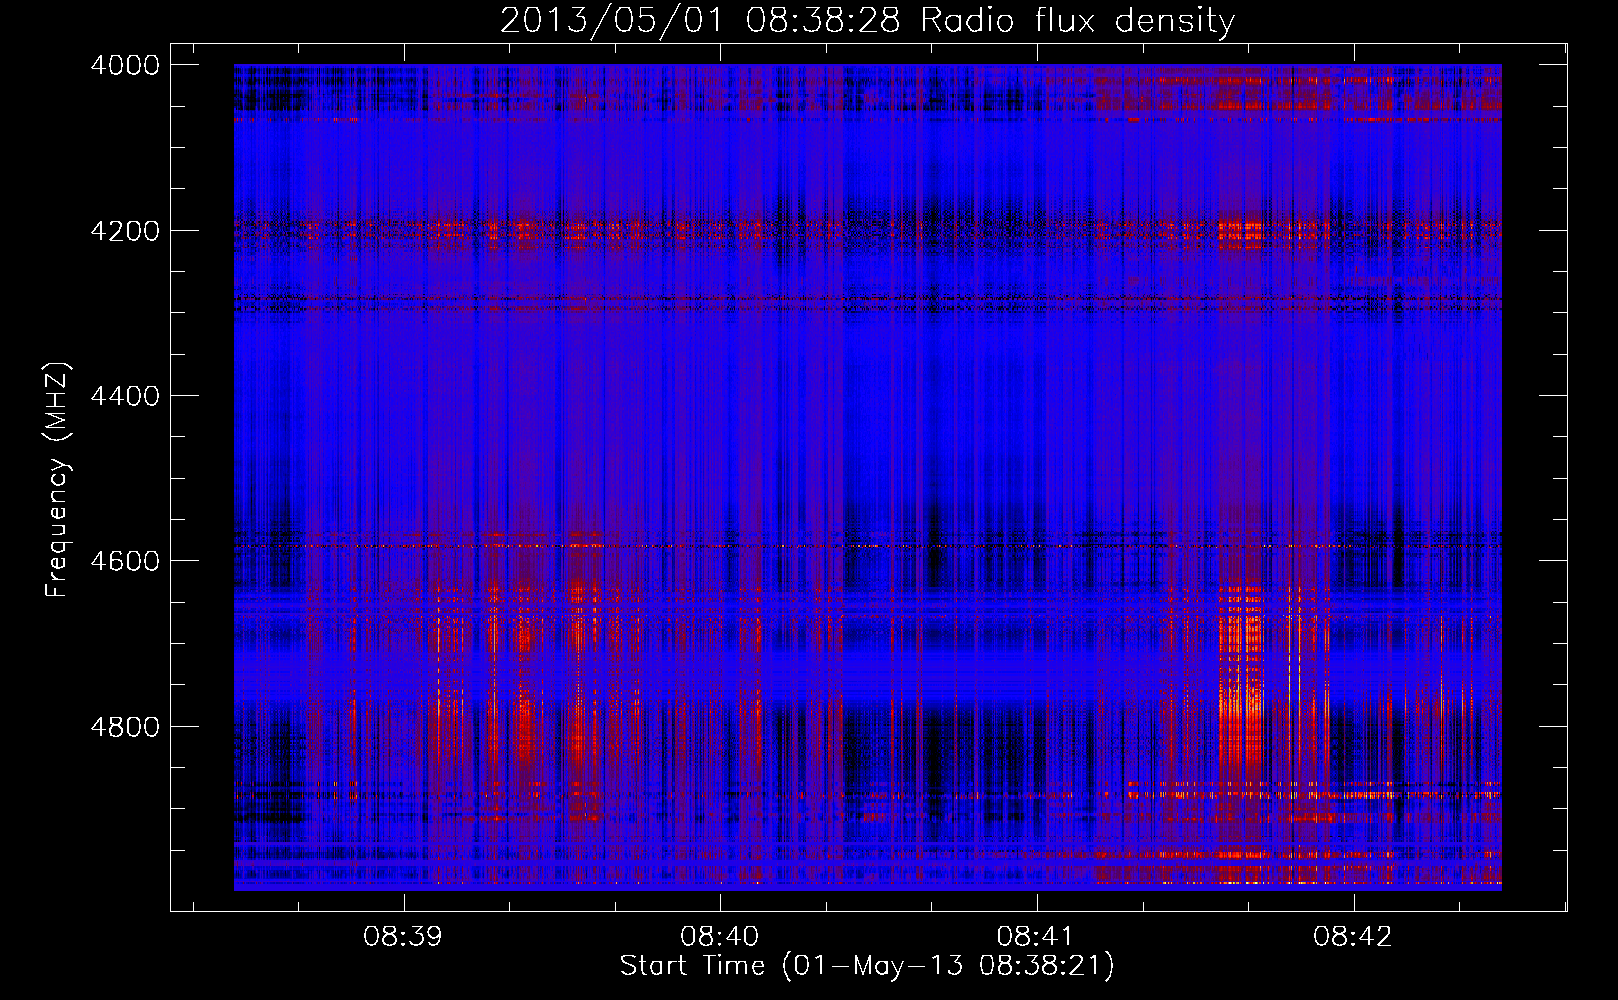Click the 'Start Time (01-May-13 08:38:21)' label
This screenshot has width=1618, height=1000.
point(867,966)
